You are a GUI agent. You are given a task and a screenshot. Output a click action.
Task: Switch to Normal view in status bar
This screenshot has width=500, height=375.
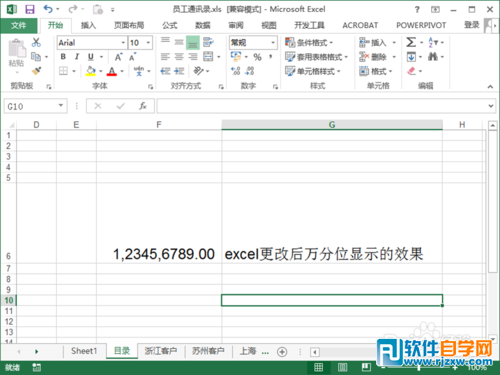point(318,367)
